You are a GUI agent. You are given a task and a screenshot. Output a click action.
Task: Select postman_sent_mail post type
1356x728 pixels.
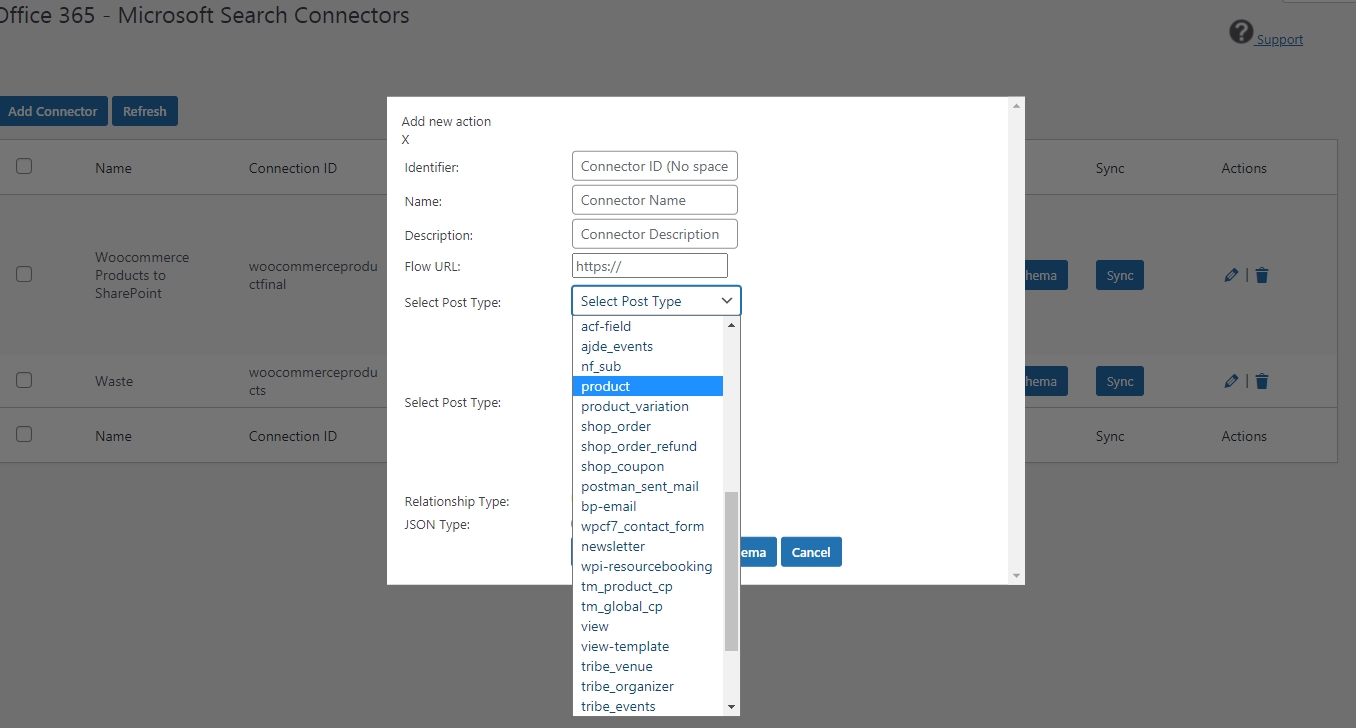coord(648,486)
